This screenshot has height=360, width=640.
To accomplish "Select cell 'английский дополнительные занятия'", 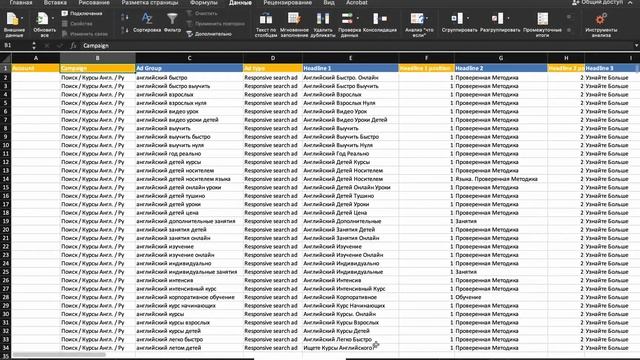I will [x=189, y=221].
